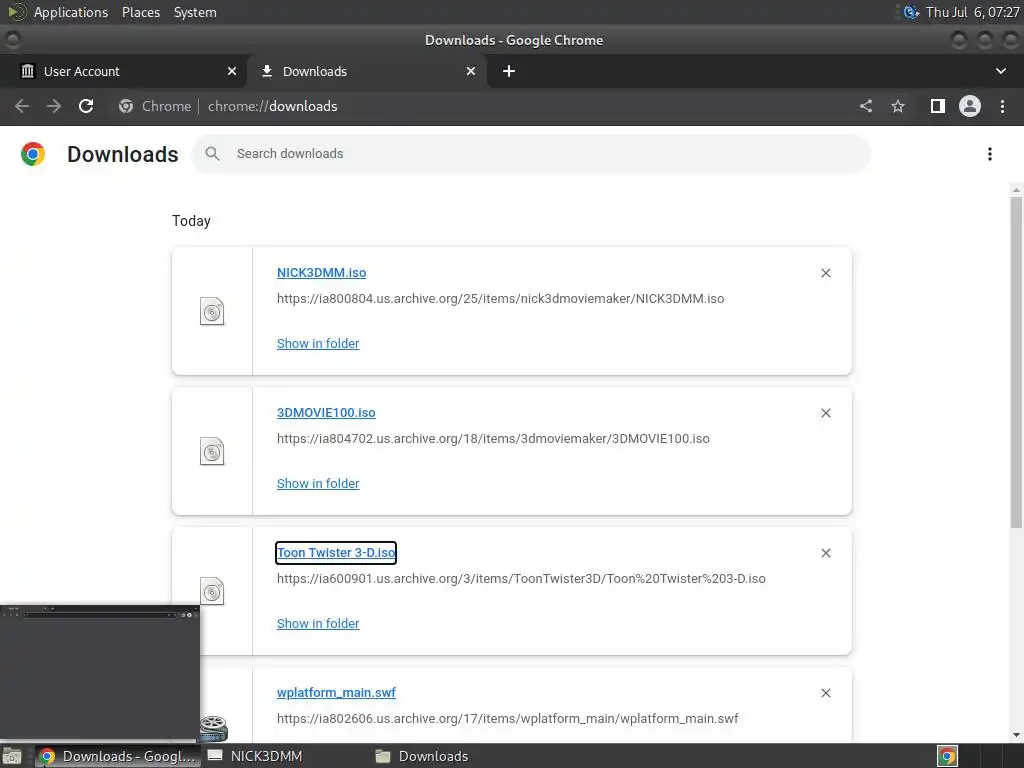Image resolution: width=1024 pixels, height=768 pixels.
Task: Open the Toon Twister 3-D.iso link
Action: pyautogui.click(x=336, y=552)
